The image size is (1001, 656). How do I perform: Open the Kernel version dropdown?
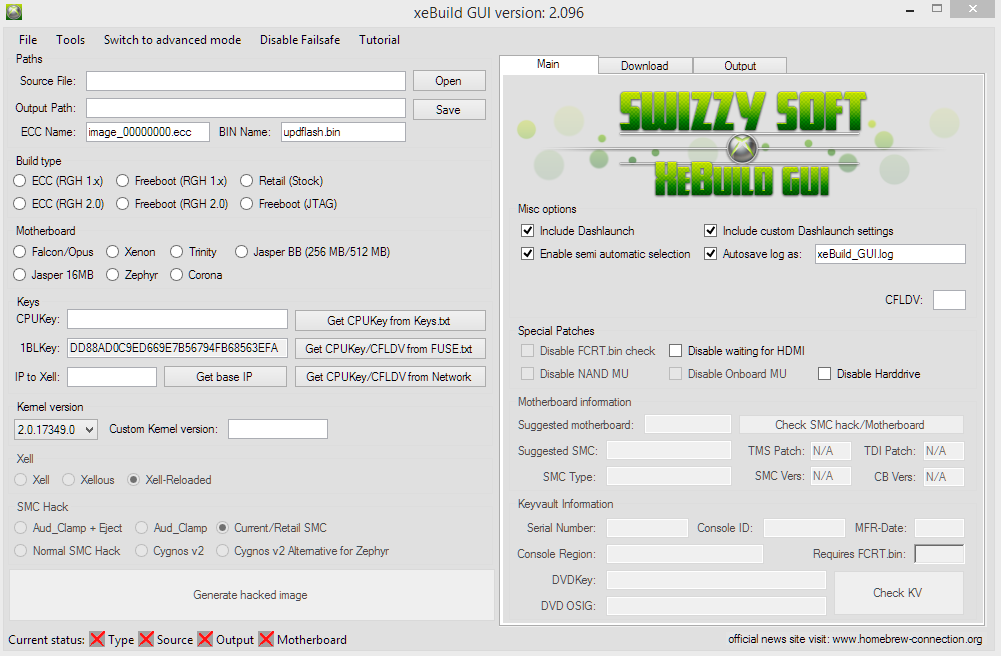click(56, 429)
